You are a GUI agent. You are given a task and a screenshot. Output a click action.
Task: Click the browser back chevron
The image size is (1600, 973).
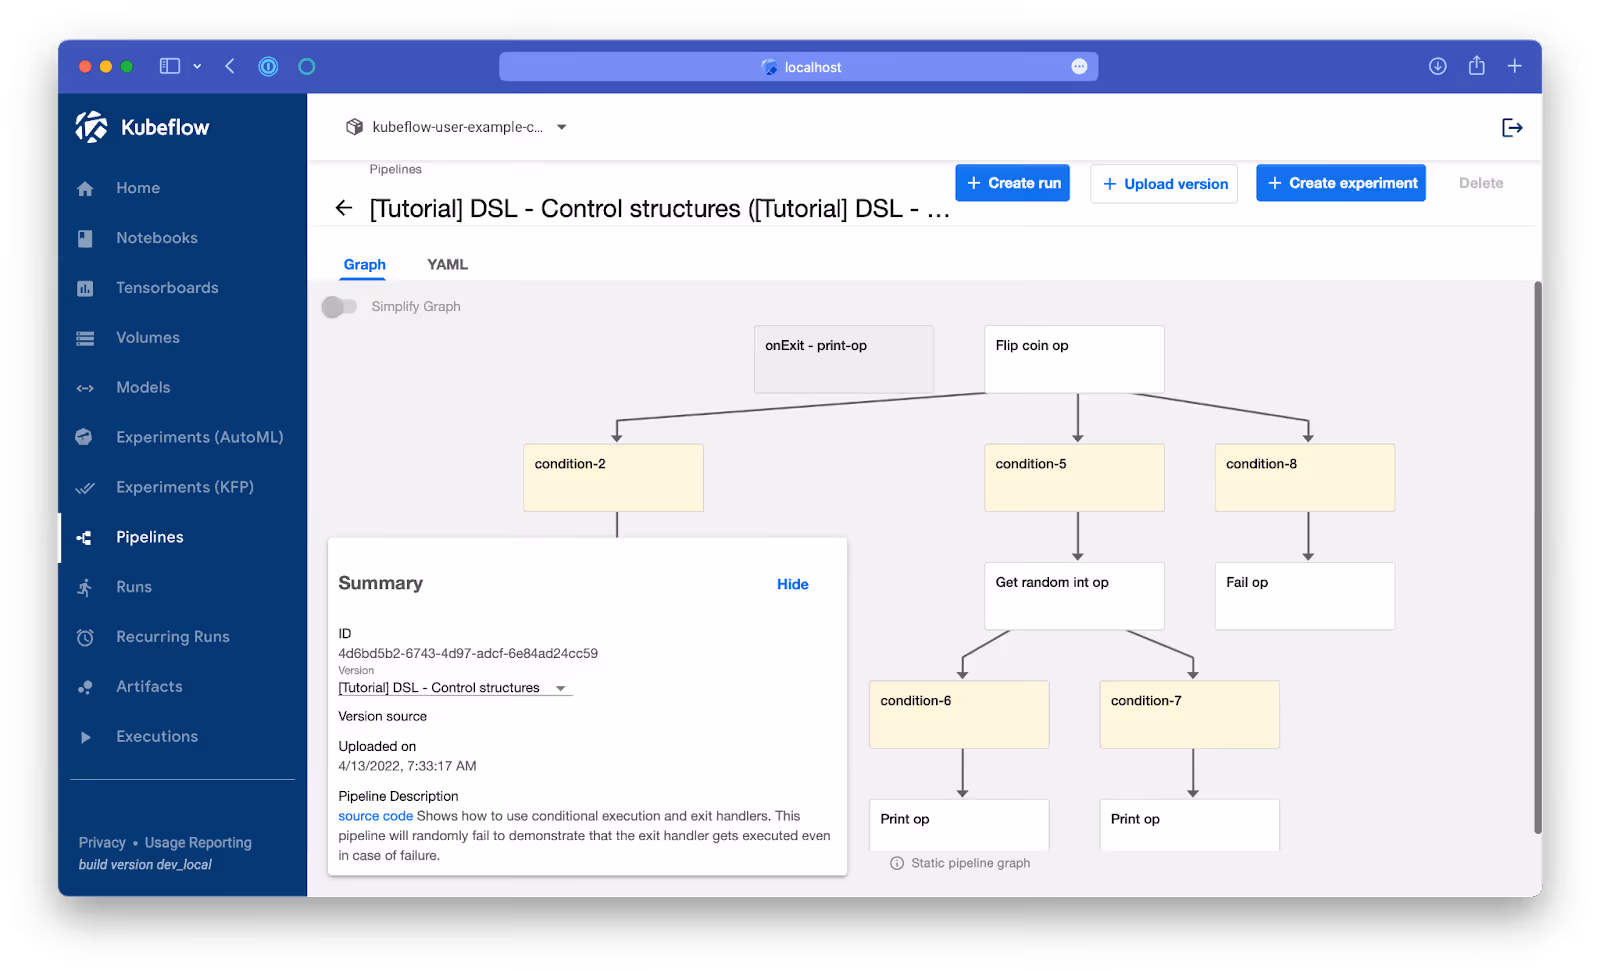230,66
